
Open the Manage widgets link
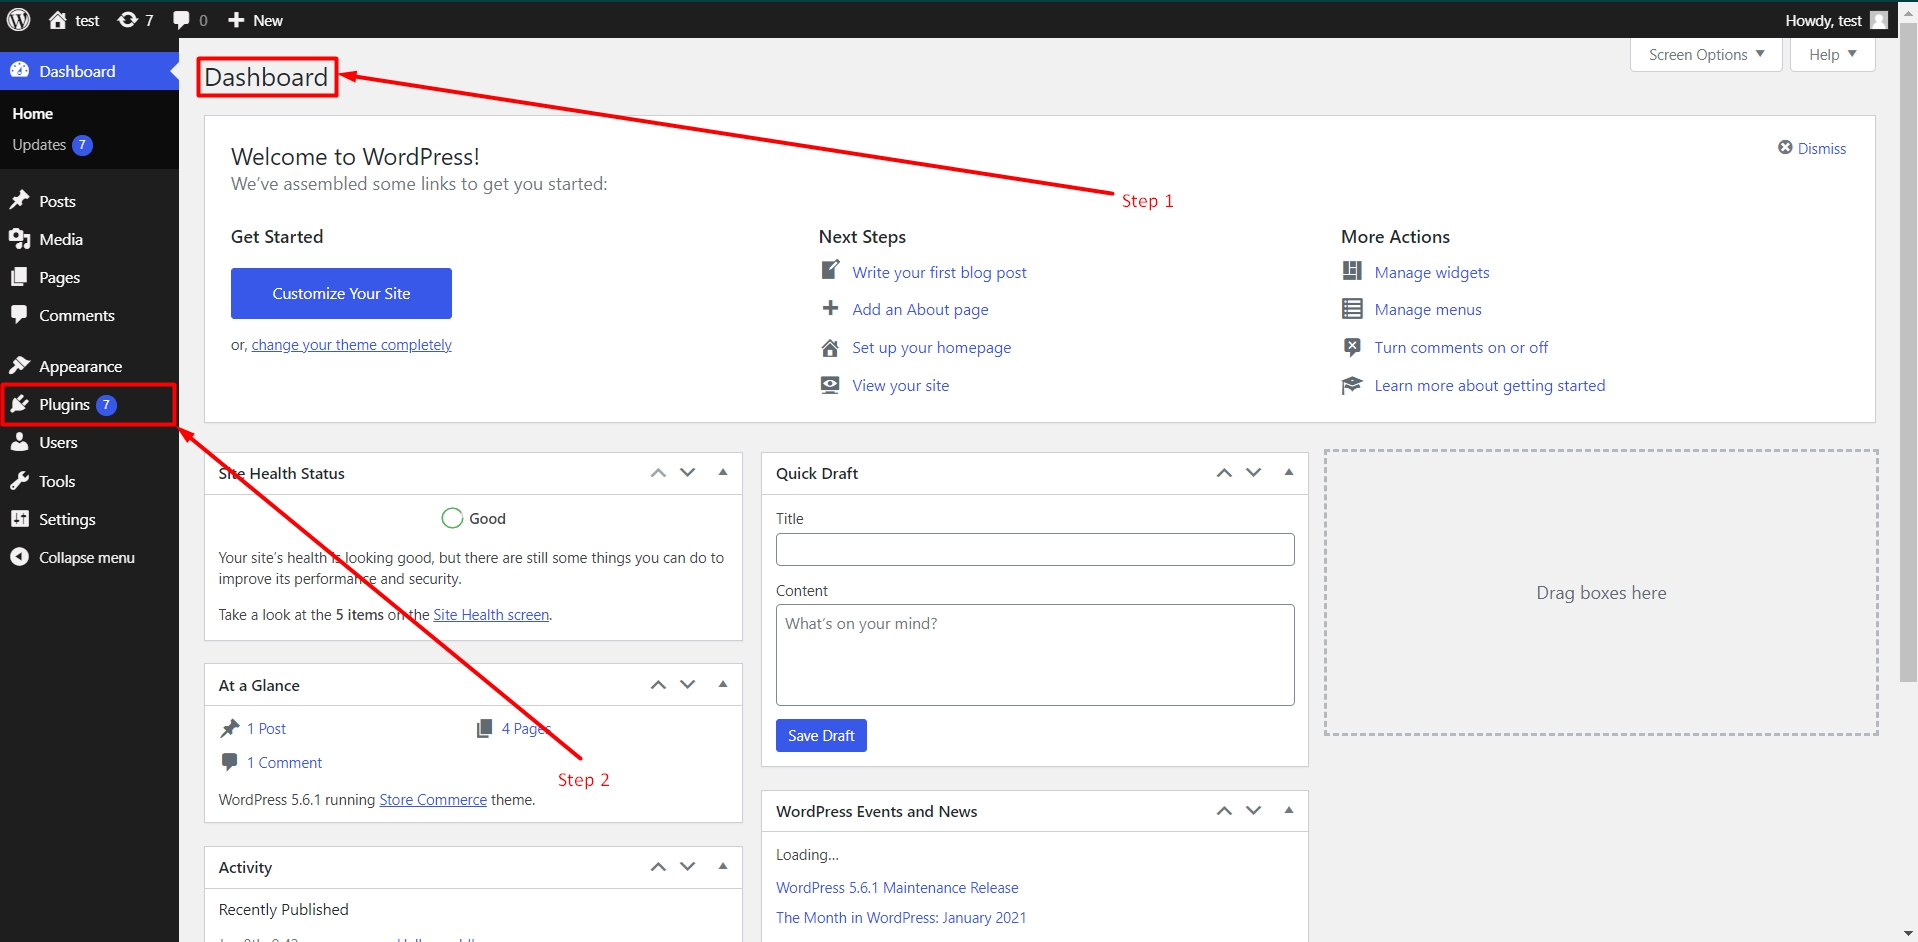point(1431,272)
